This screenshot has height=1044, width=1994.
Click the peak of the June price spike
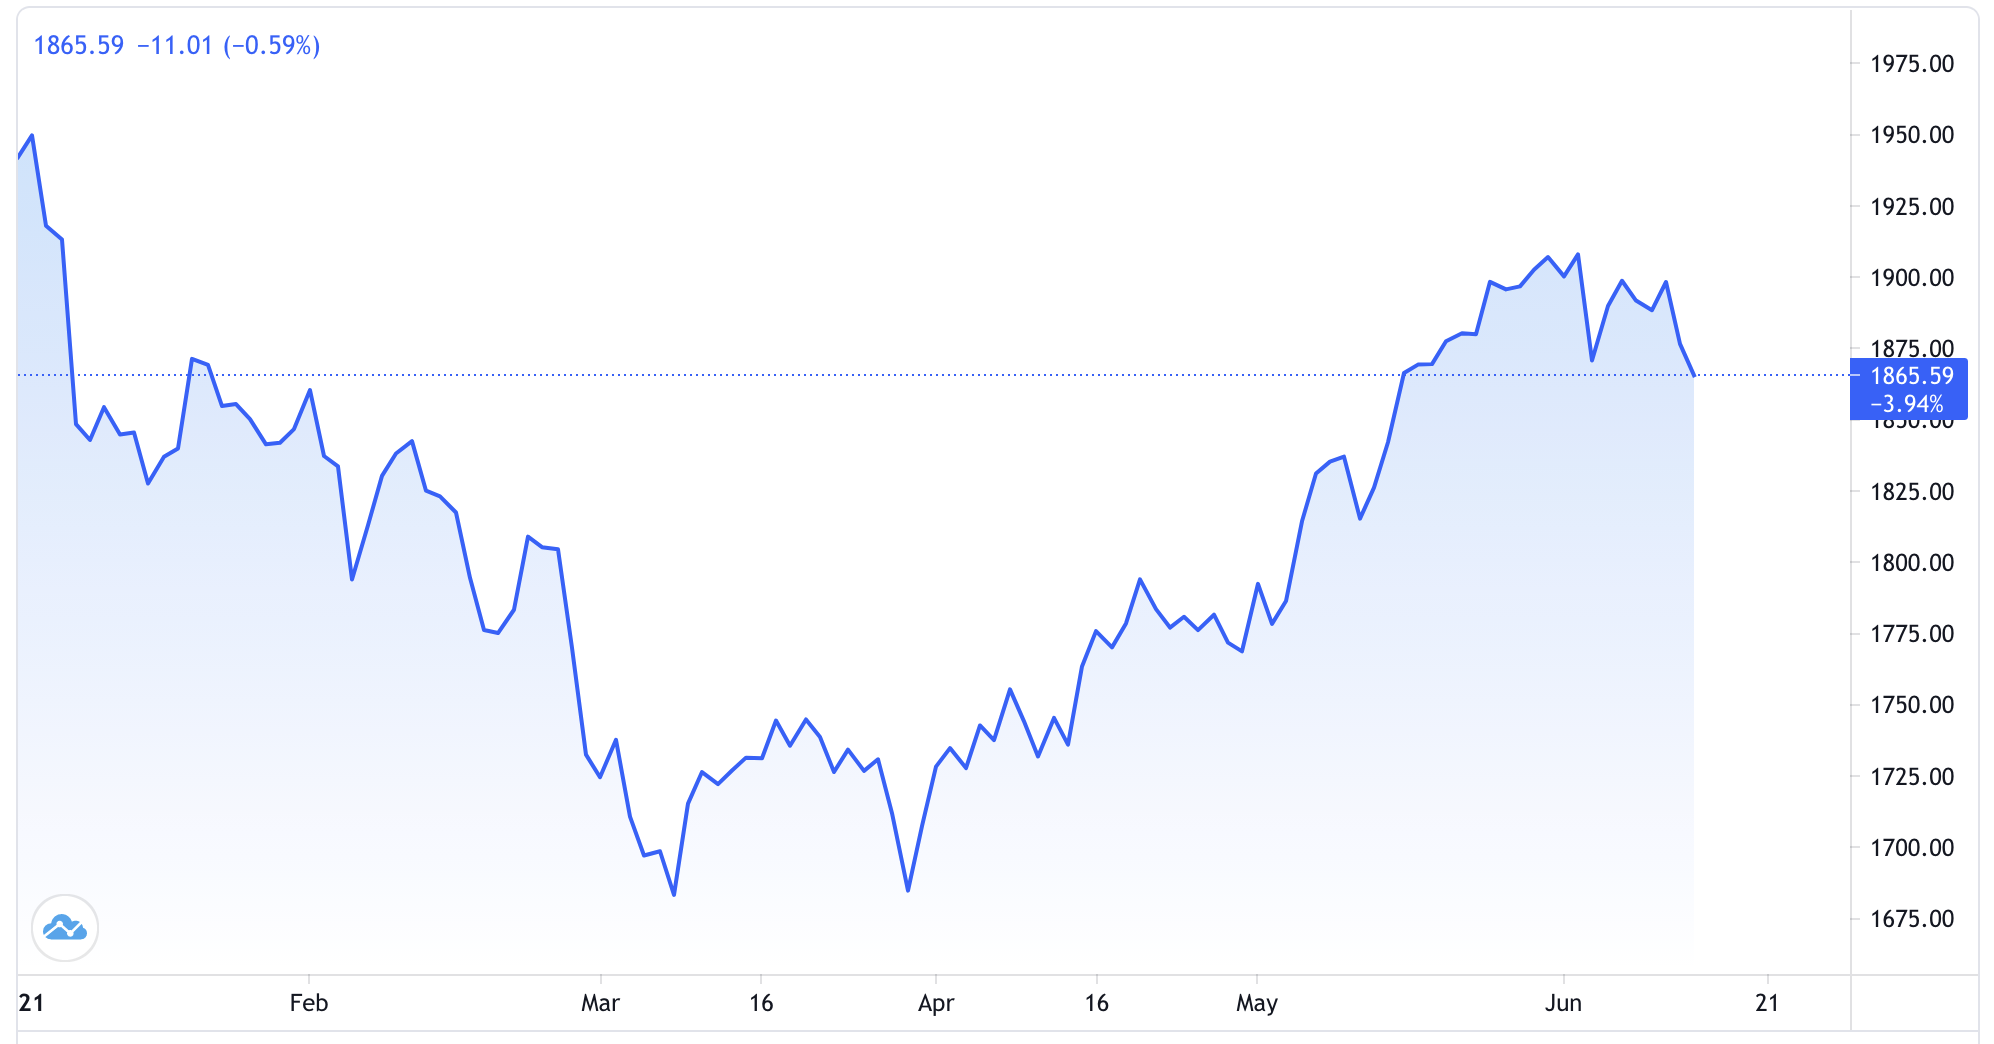pos(1577,255)
